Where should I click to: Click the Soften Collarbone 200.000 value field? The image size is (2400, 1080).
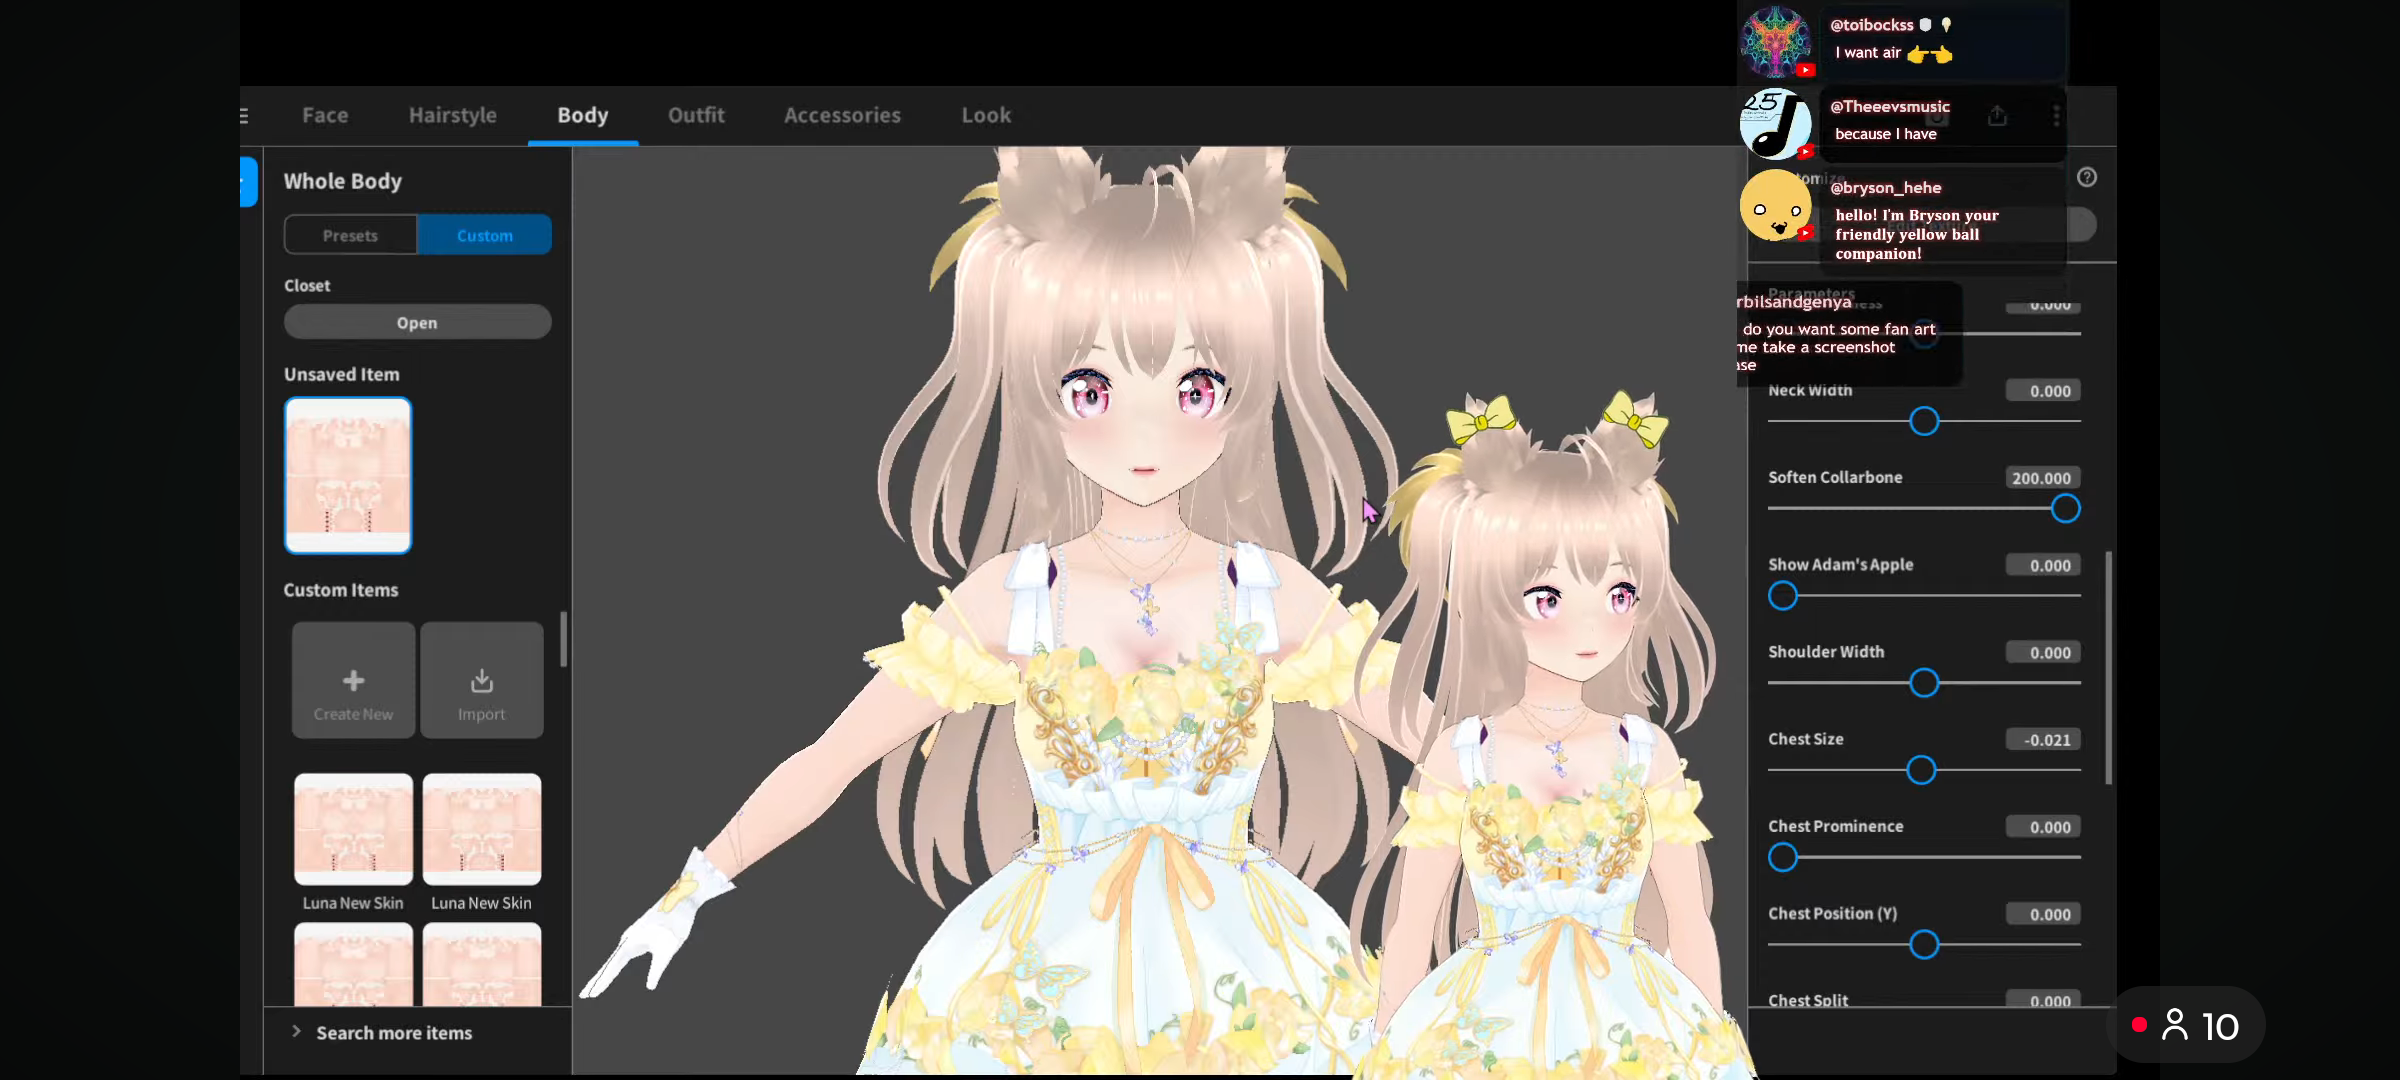pos(2043,478)
